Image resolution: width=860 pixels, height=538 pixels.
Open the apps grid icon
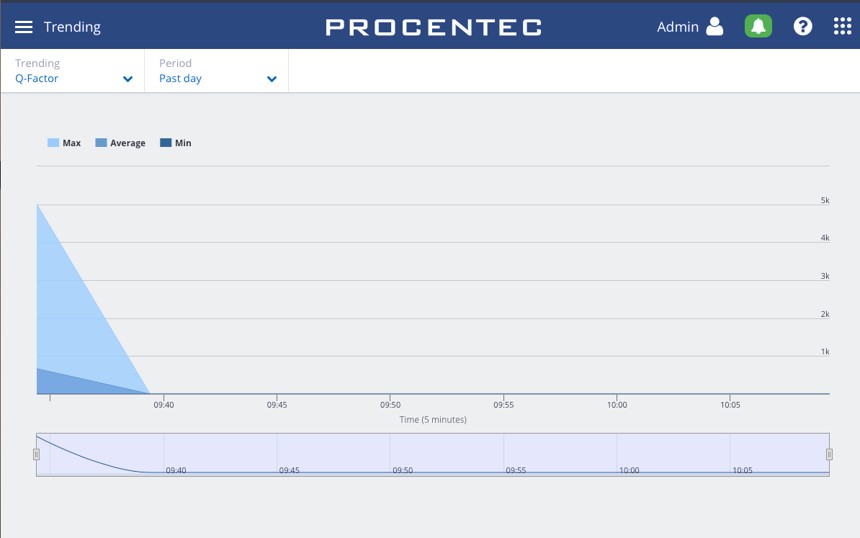pyautogui.click(x=842, y=26)
